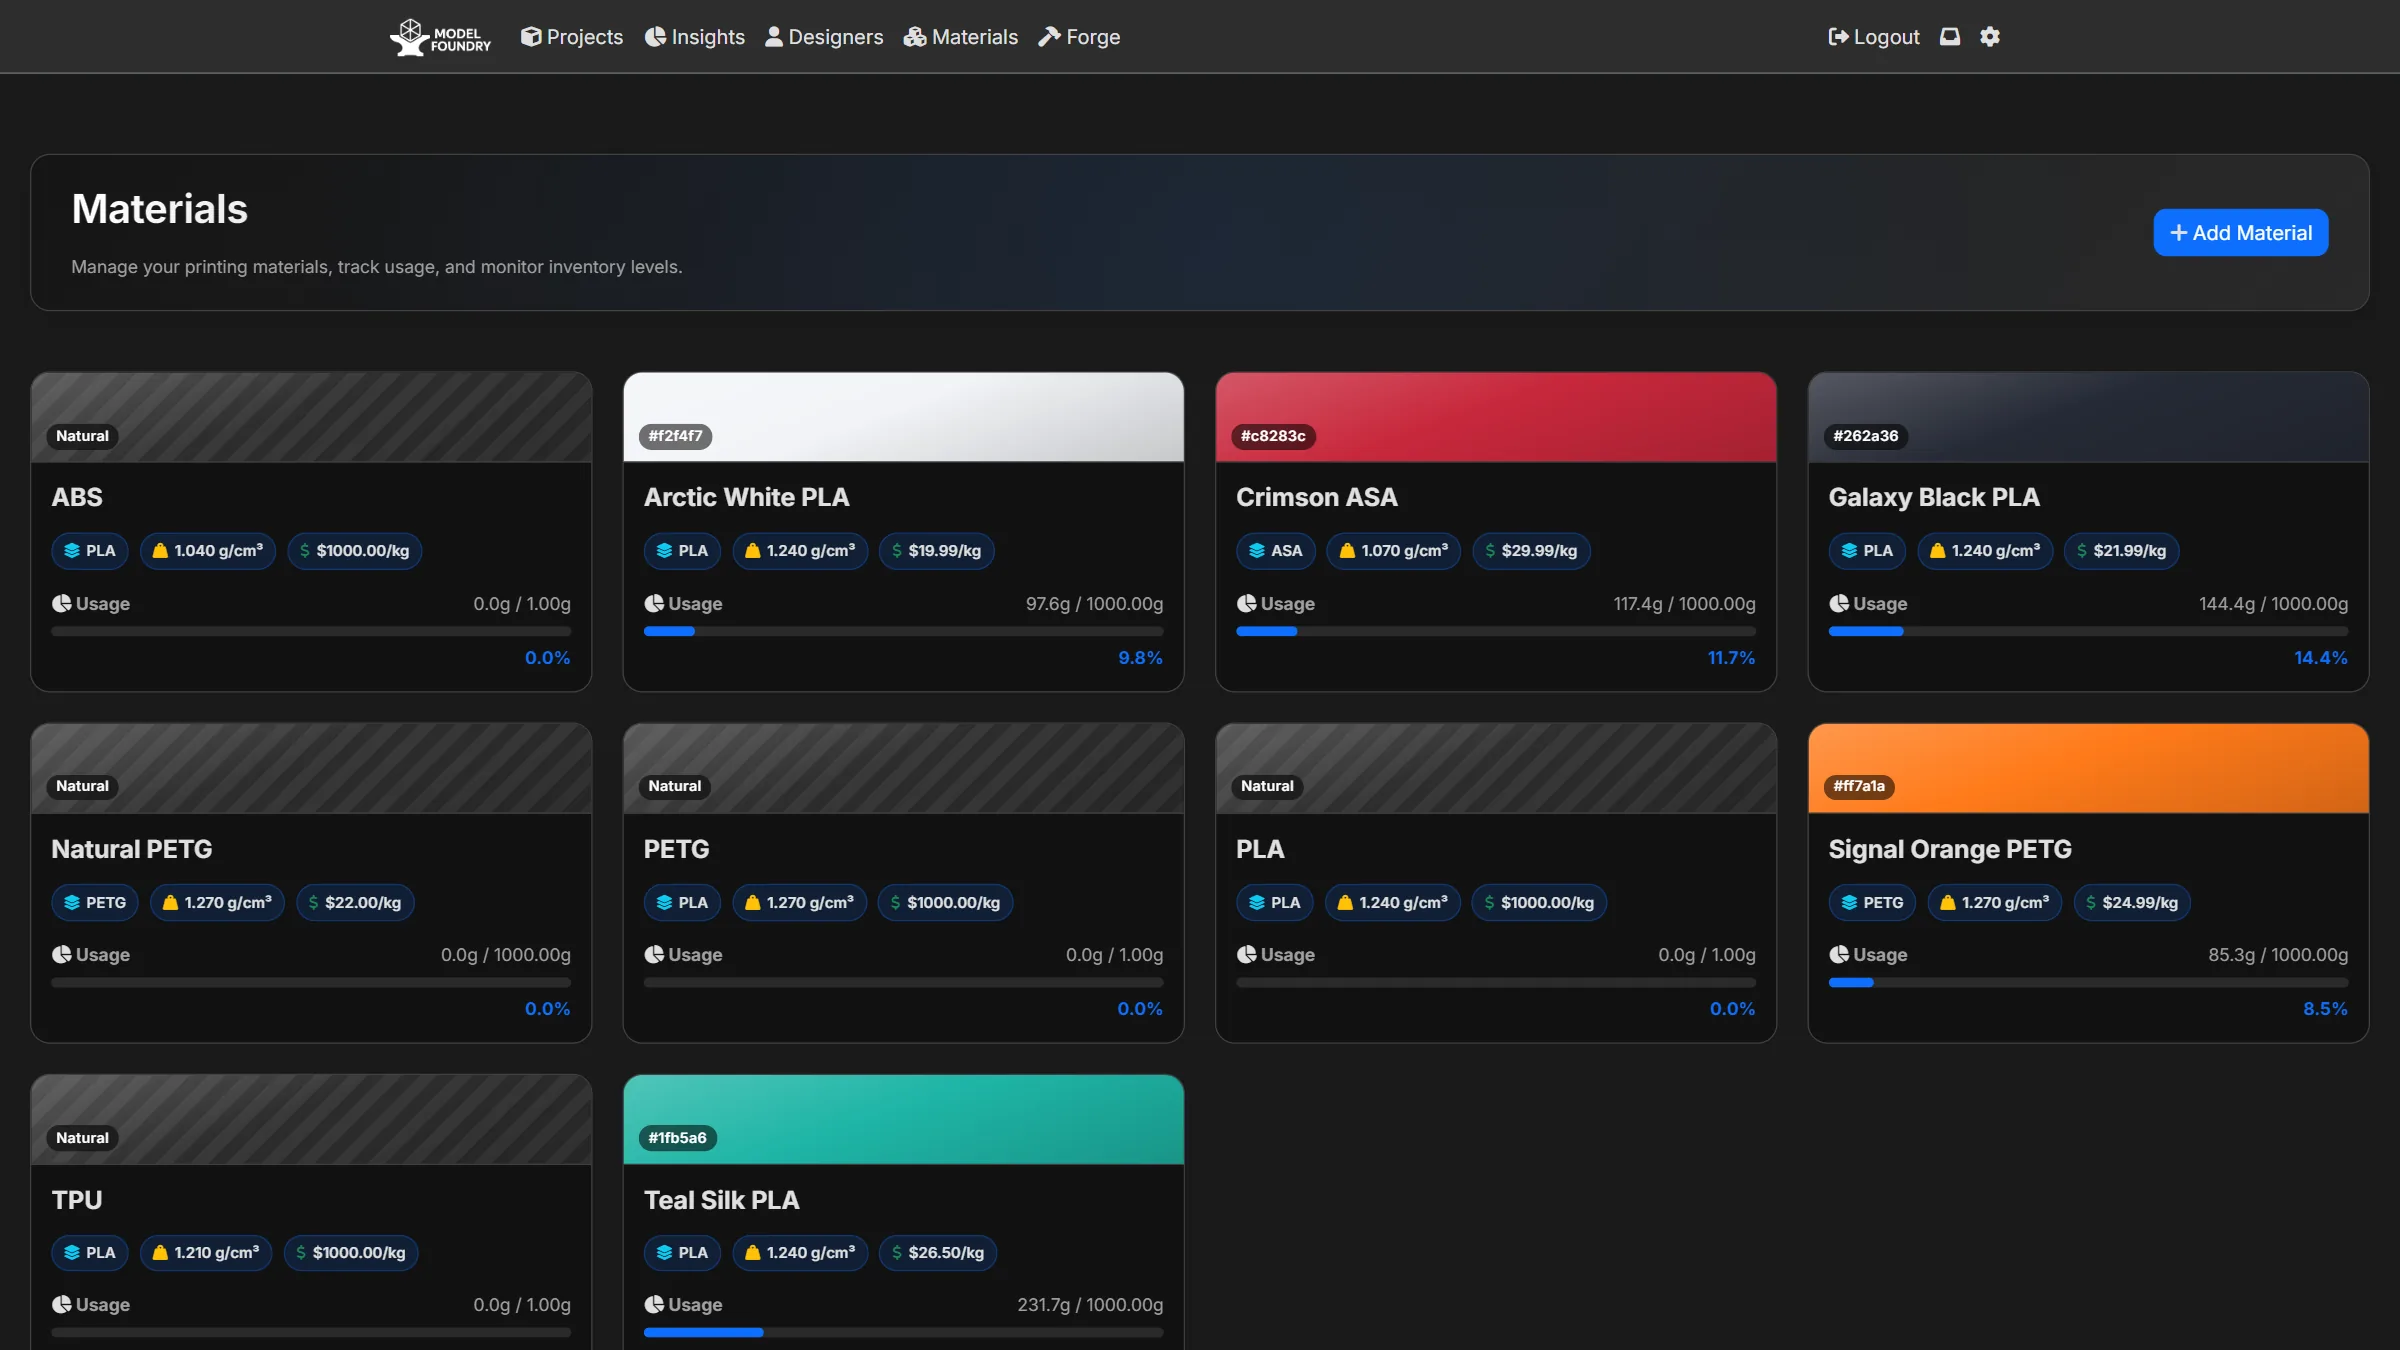Click the Galaxy Black PLA title
Image resolution: width=2400 pixels, height=1350 pixels.
[x=1934, y=497]
